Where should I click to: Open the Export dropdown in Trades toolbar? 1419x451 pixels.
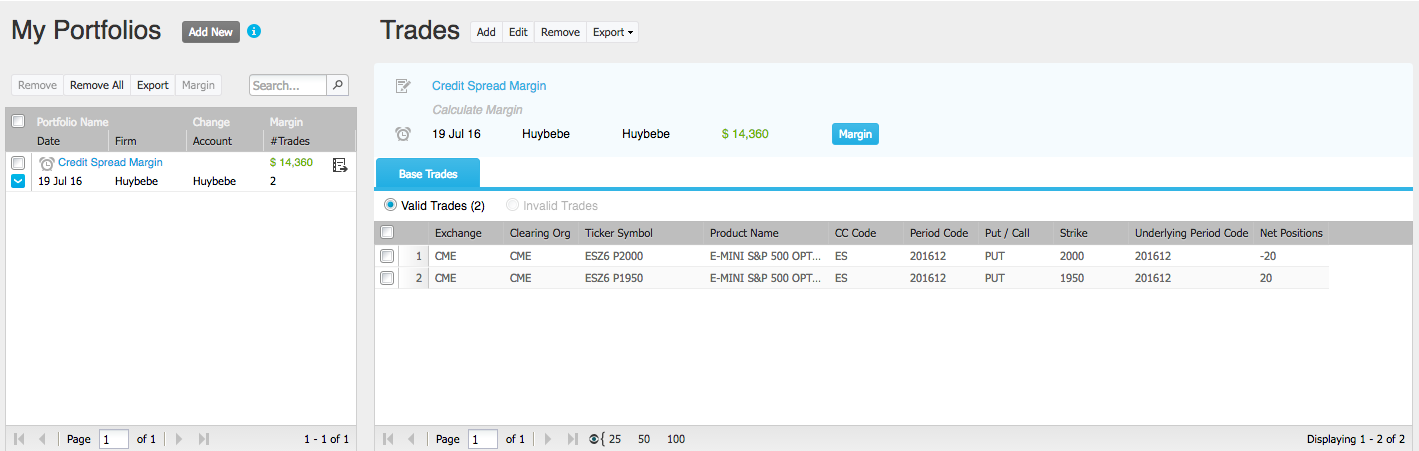point(613,32)
